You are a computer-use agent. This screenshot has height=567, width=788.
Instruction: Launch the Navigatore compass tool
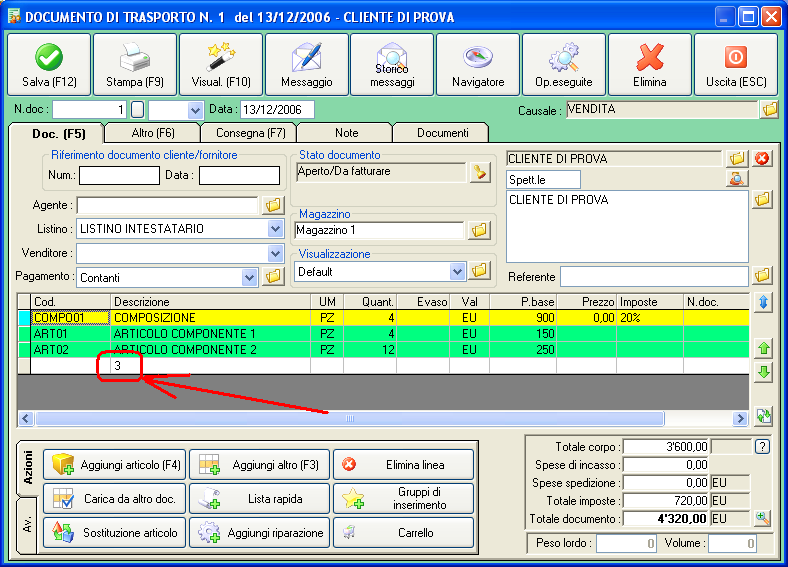(x=478, y=64)
